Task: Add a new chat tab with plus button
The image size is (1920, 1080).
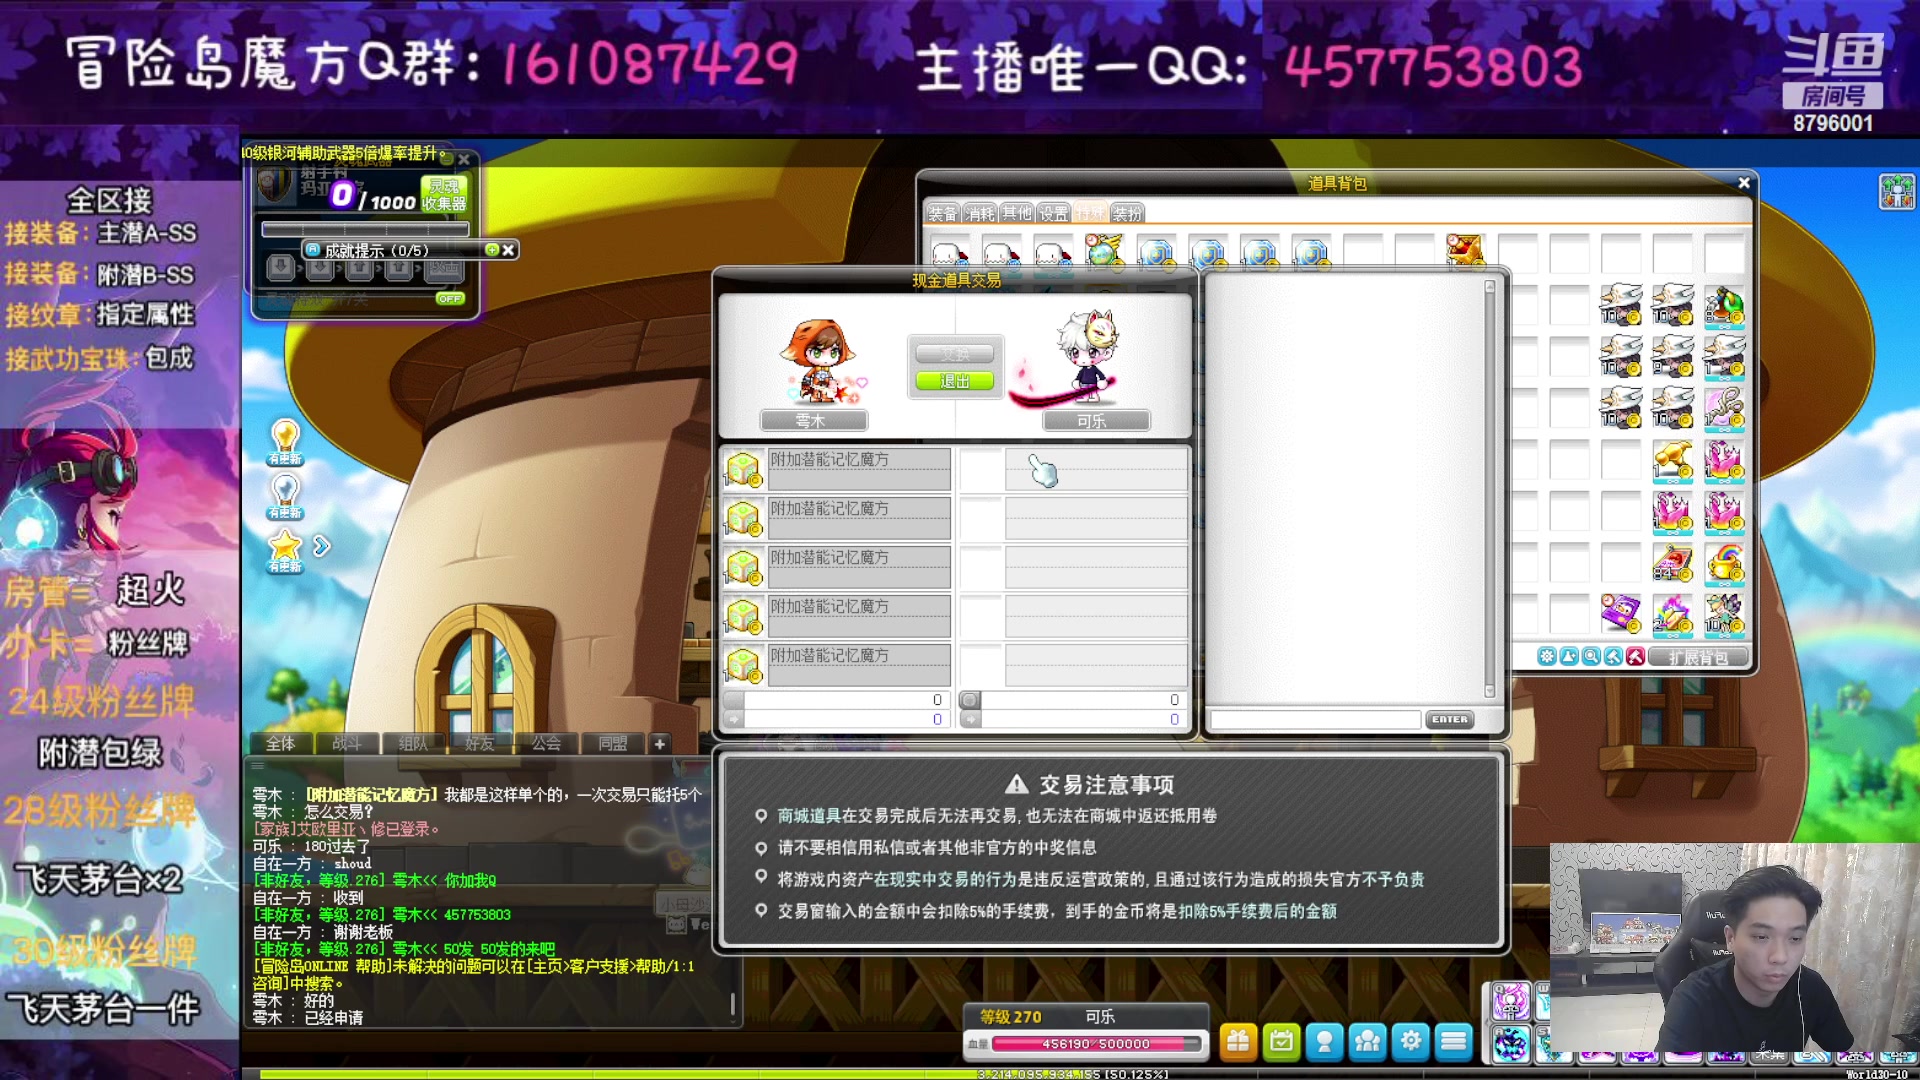Action: click(x=660, y=743)
